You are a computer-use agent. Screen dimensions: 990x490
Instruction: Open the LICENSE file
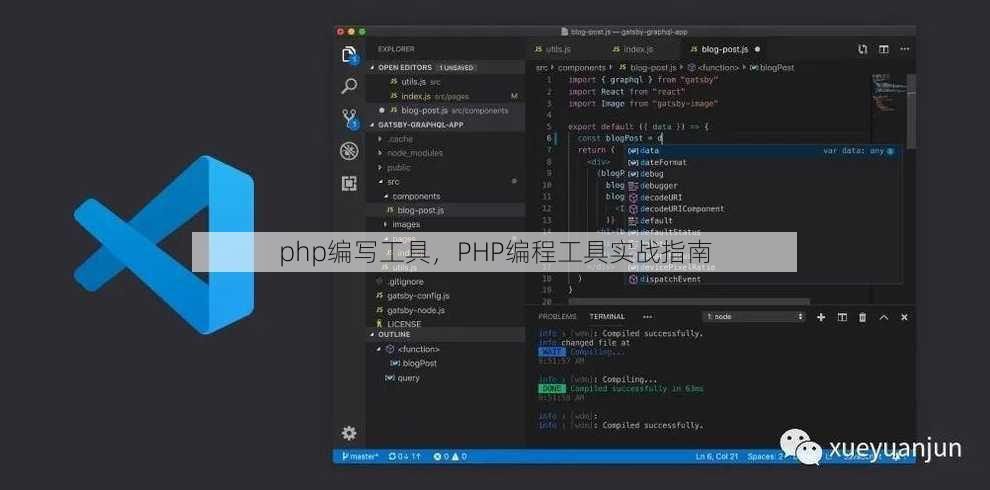pos(445,324)
